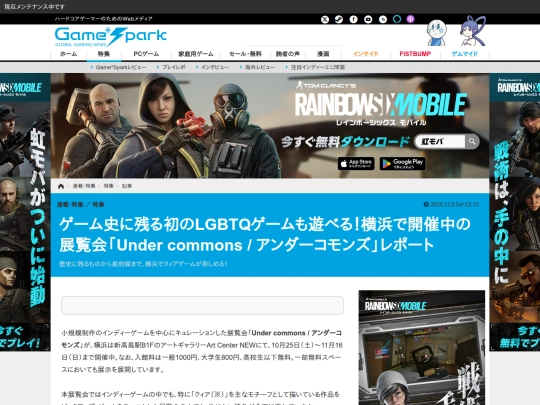540x405 pixels.
Task: Click the Rainbow Six Mobile sidebar ad
Action: (422, 347)
